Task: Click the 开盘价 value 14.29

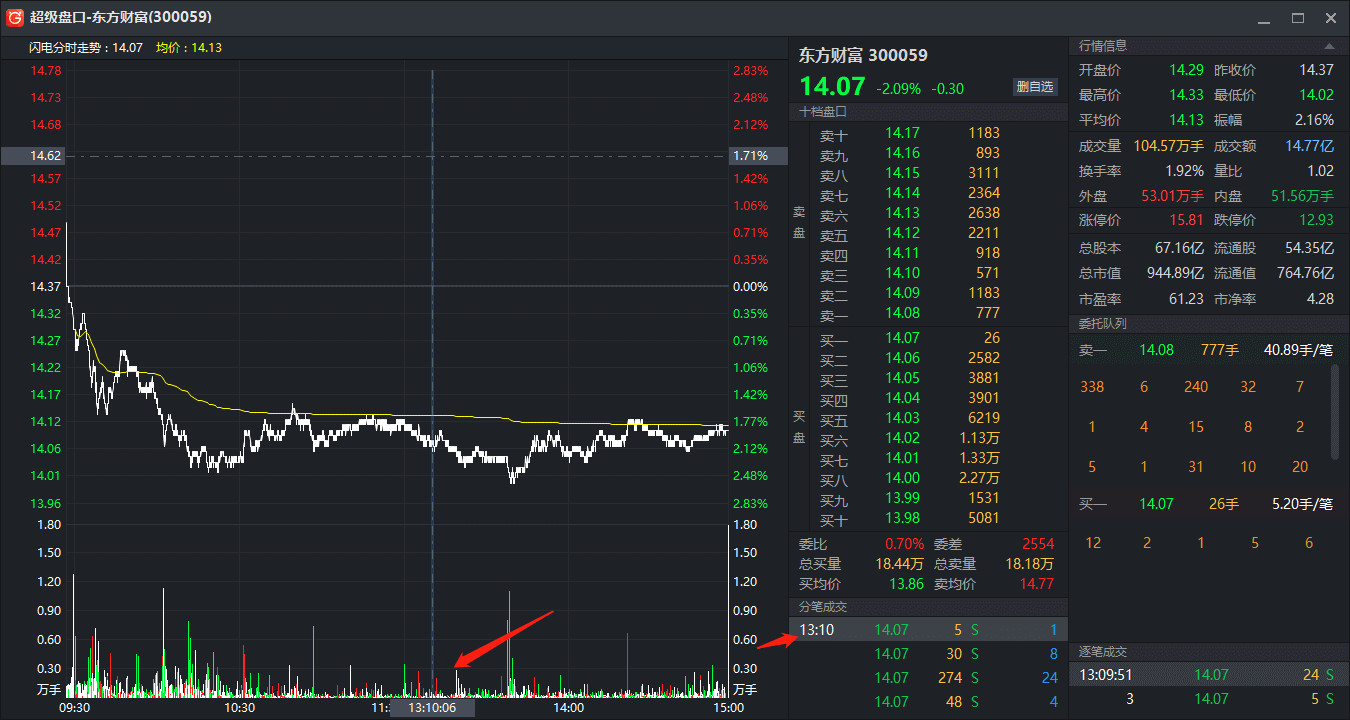Action: pos(1187,70)
